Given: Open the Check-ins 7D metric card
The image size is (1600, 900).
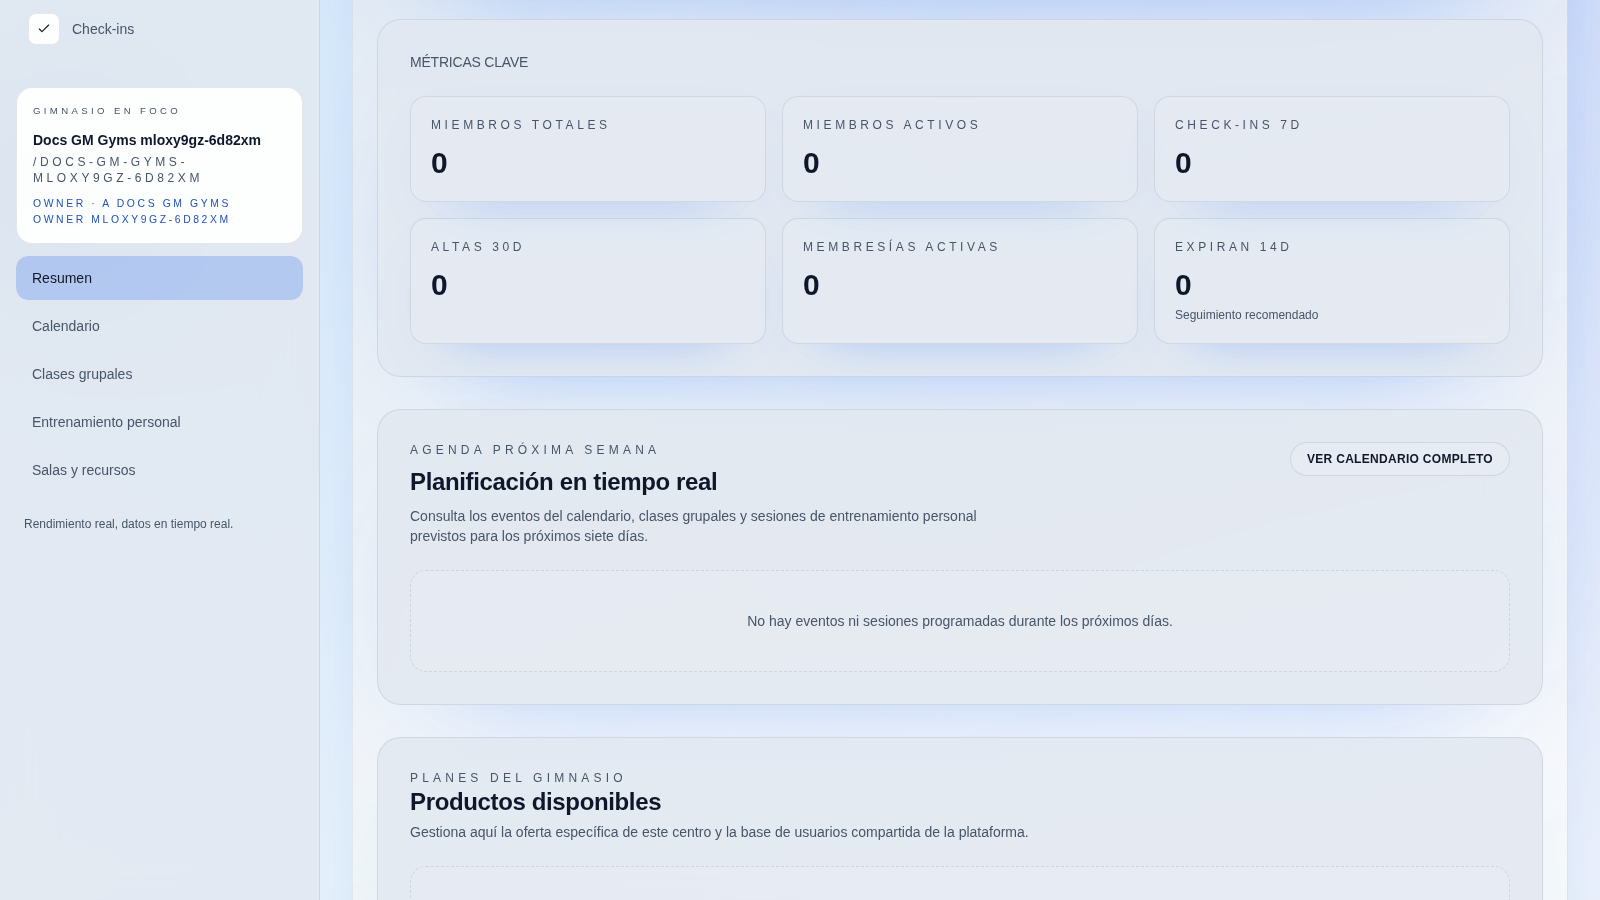Looking at the screenshot, I should point(1331,149).
